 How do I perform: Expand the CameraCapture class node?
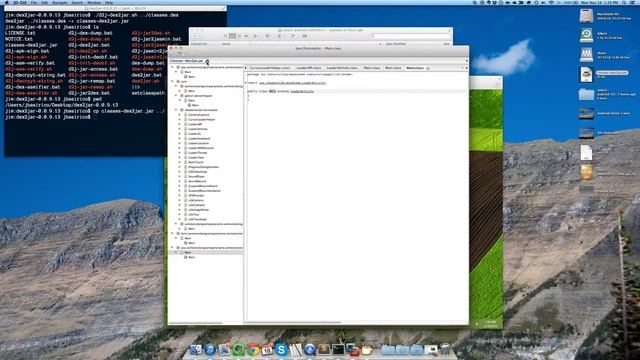(180, 115)
